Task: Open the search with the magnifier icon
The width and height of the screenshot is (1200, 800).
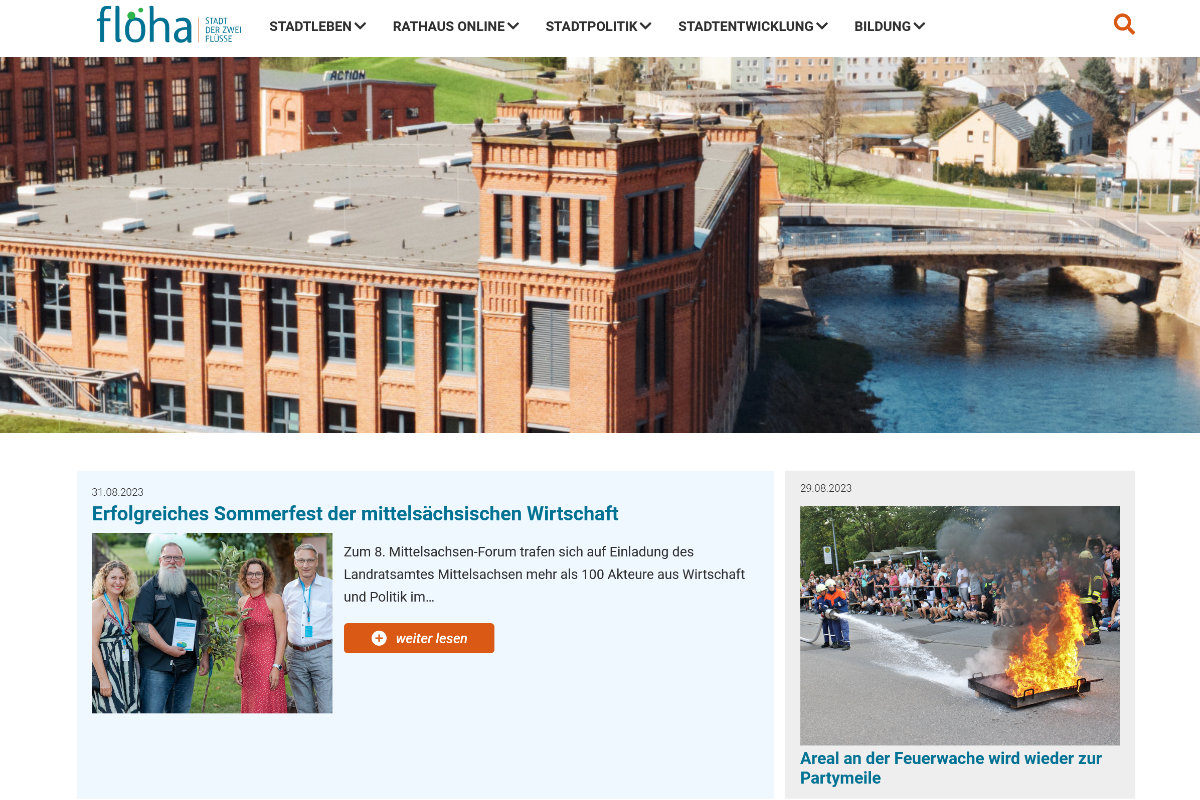Action: [1124, 24]
